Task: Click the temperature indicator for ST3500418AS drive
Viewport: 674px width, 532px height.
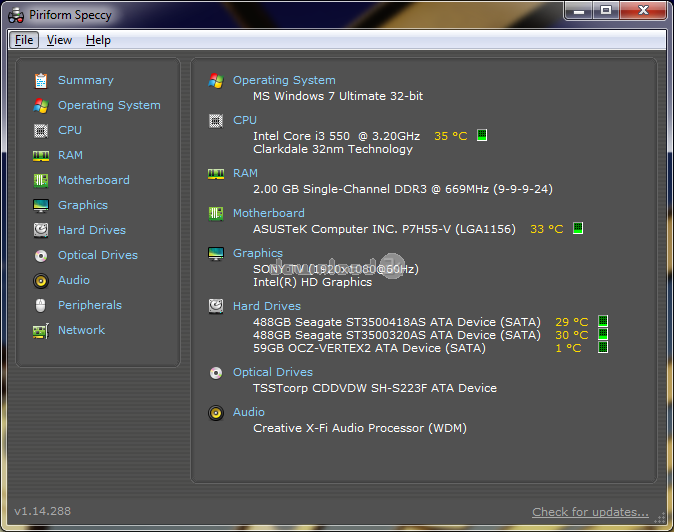Action: coord(603,321)
